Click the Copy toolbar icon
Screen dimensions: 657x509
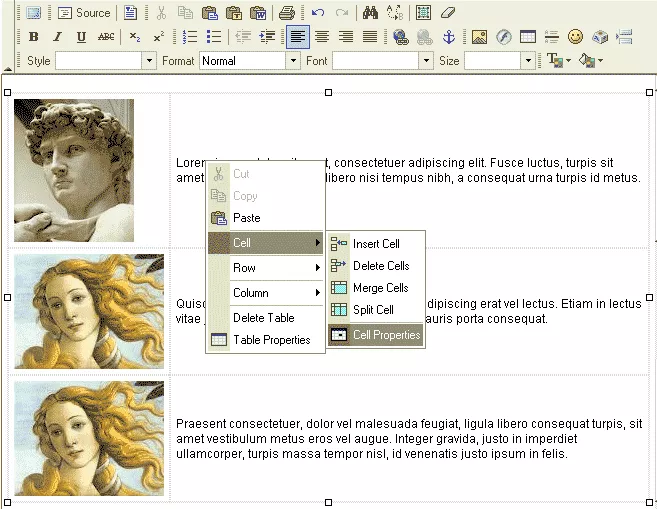(x=185, y=13)
